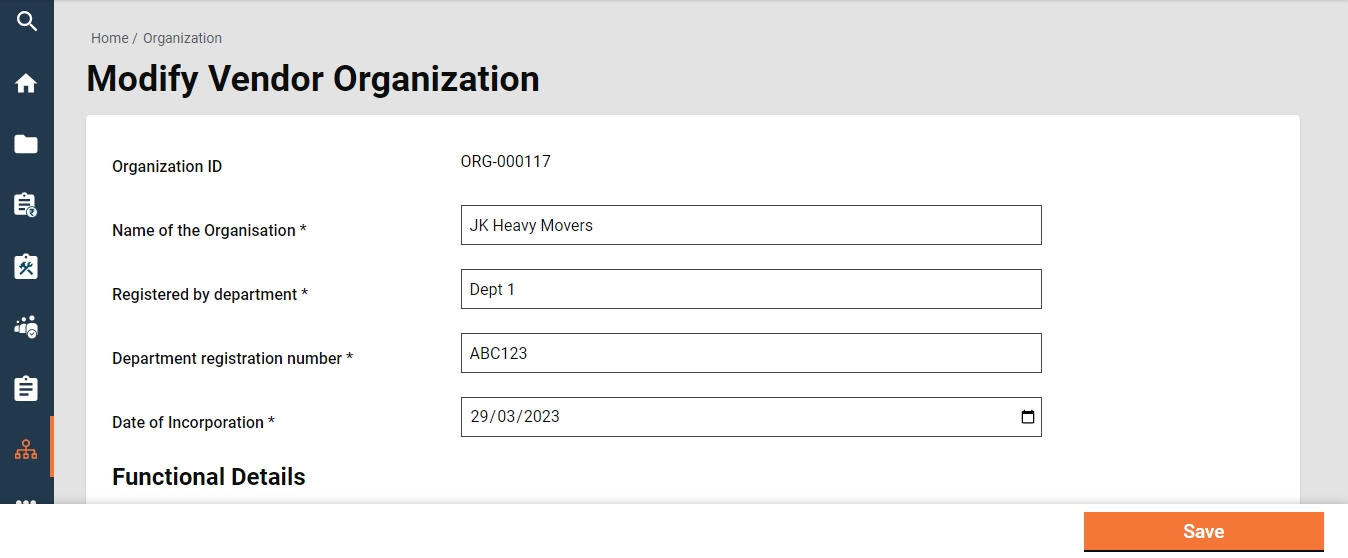This screenshot has width=1348, height=558.
Task: Click the Organization ID value ORG-000117
Action: [505, 161]
